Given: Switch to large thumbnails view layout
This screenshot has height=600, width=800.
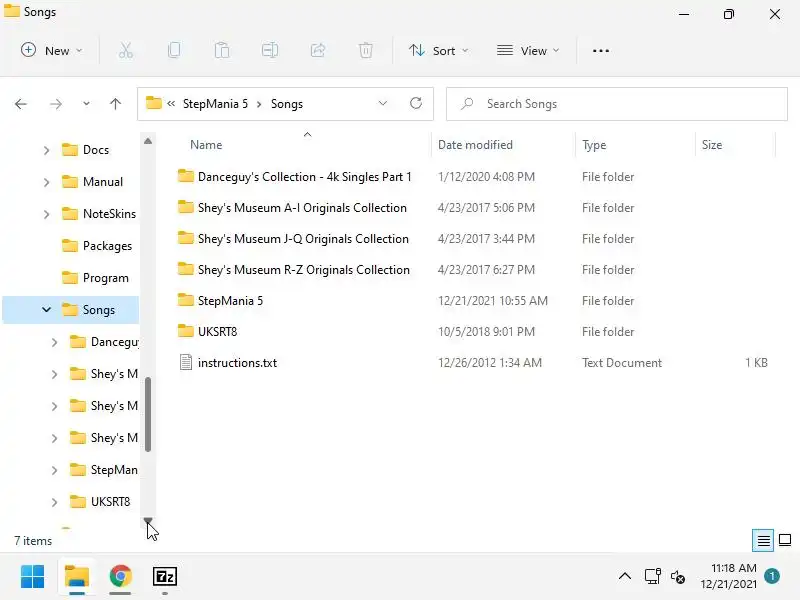Looking at the screenshot, I should point(785,540).
